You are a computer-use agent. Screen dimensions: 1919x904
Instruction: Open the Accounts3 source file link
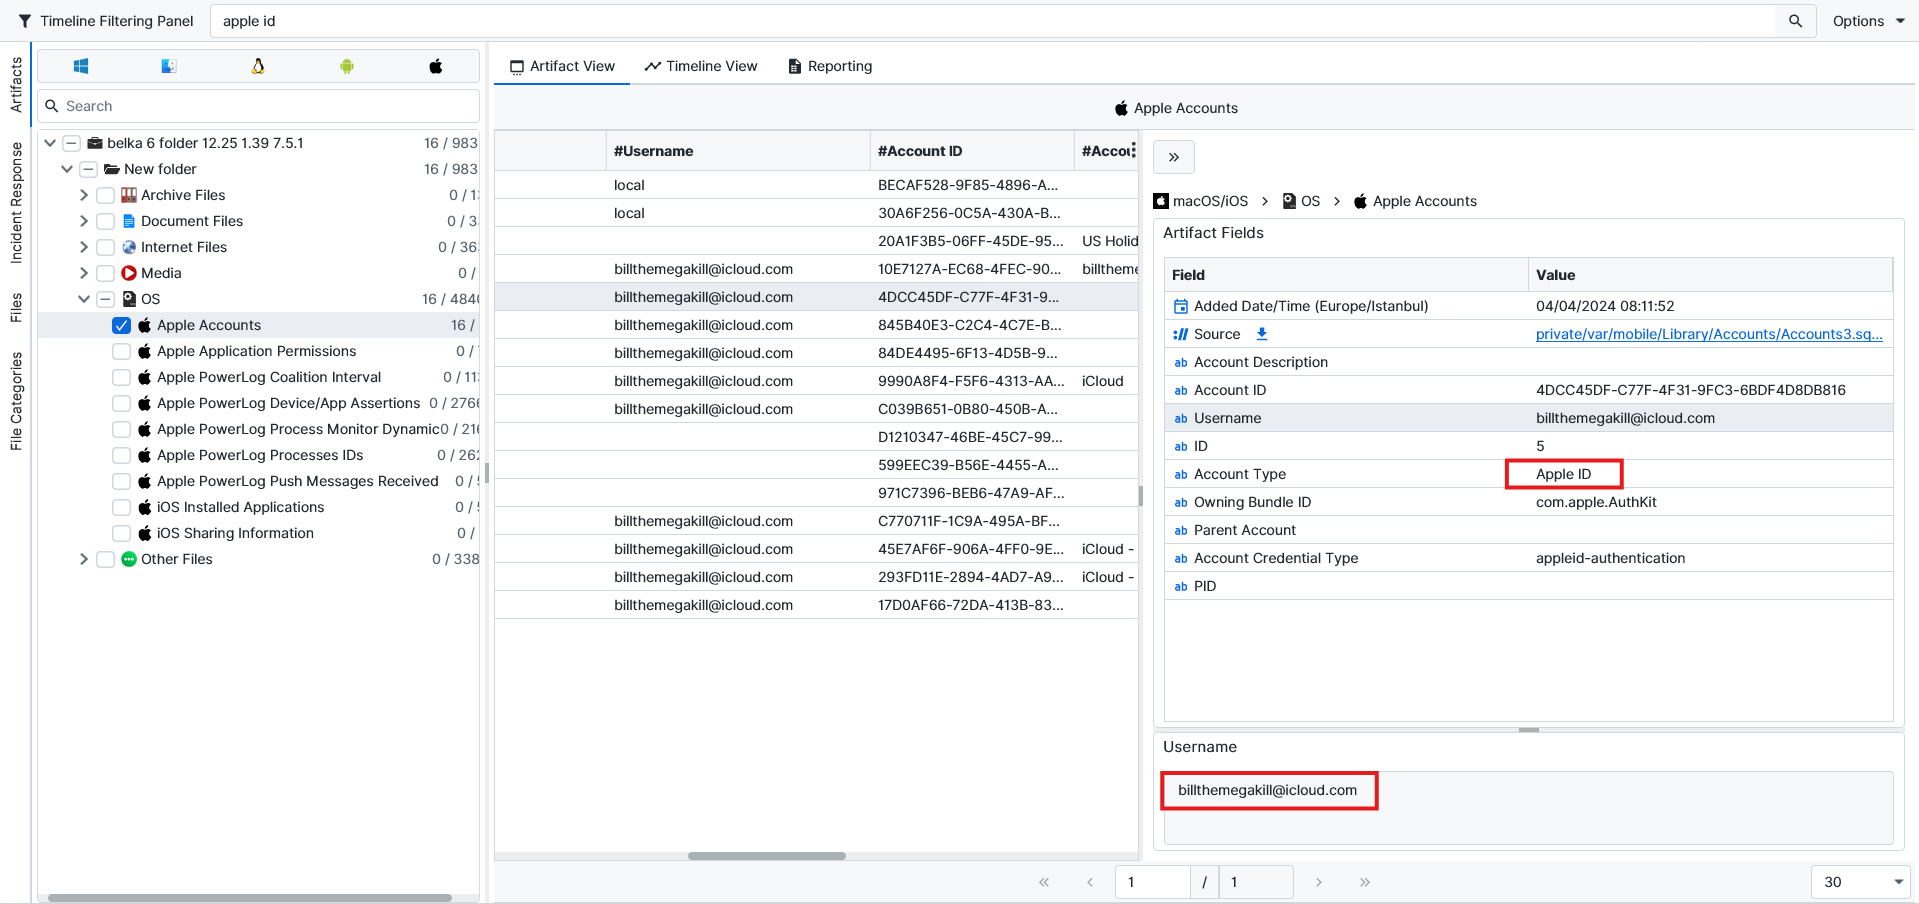tap(1708, 334)
